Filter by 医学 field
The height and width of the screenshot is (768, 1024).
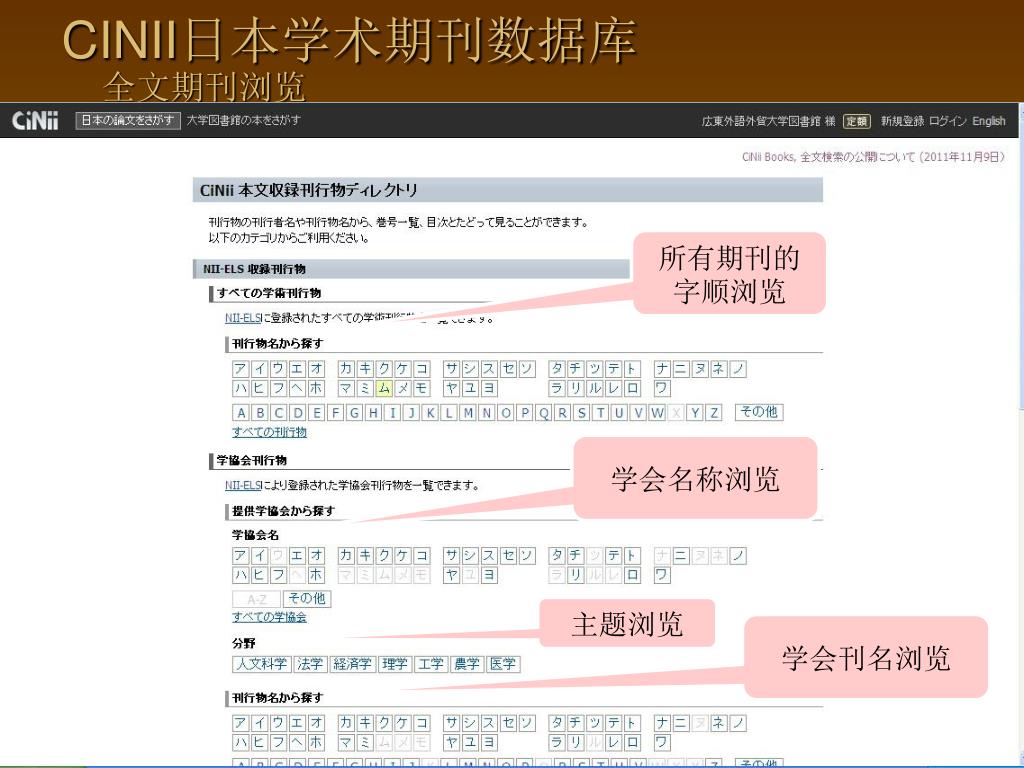coord(504,664)
